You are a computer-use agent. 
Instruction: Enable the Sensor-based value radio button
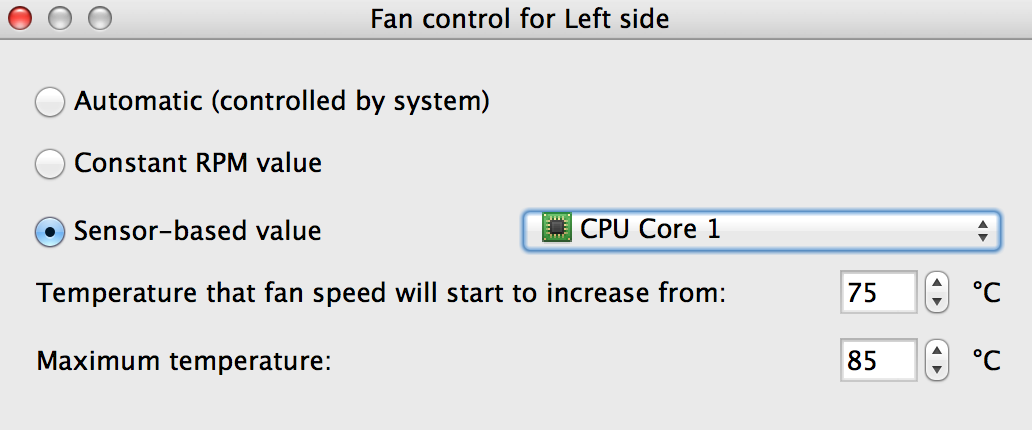[49, 232]
